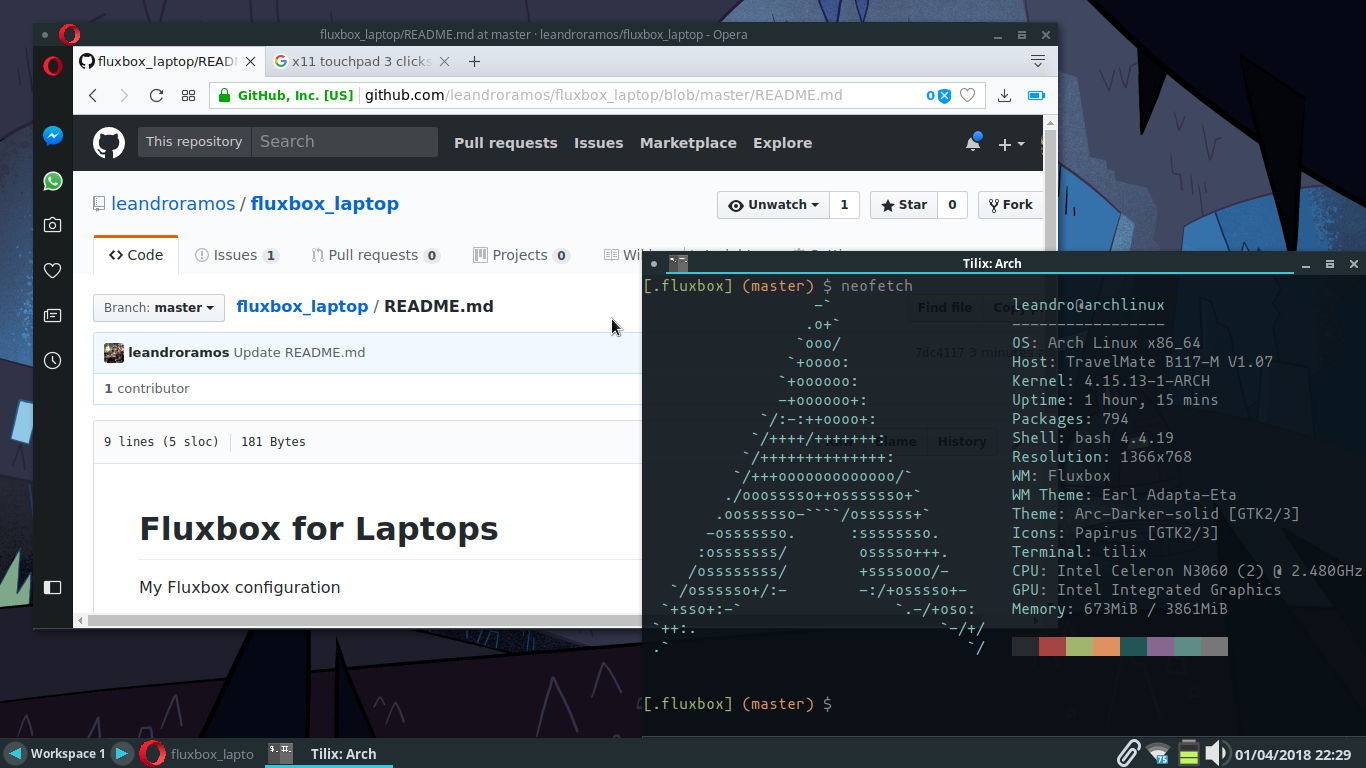This screenshot has height=768, width=1366.
Task: Expand the plus create-new dropdown
Action: [1011, 144]
